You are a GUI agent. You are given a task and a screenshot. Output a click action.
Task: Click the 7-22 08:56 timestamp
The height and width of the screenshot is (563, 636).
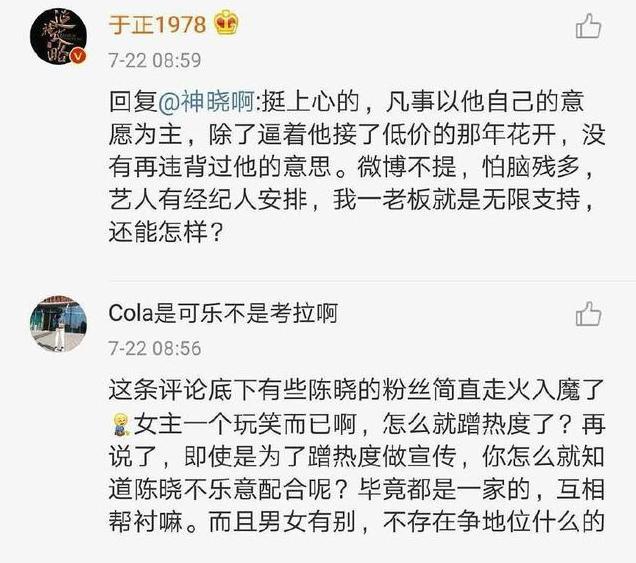coord(155,348)
